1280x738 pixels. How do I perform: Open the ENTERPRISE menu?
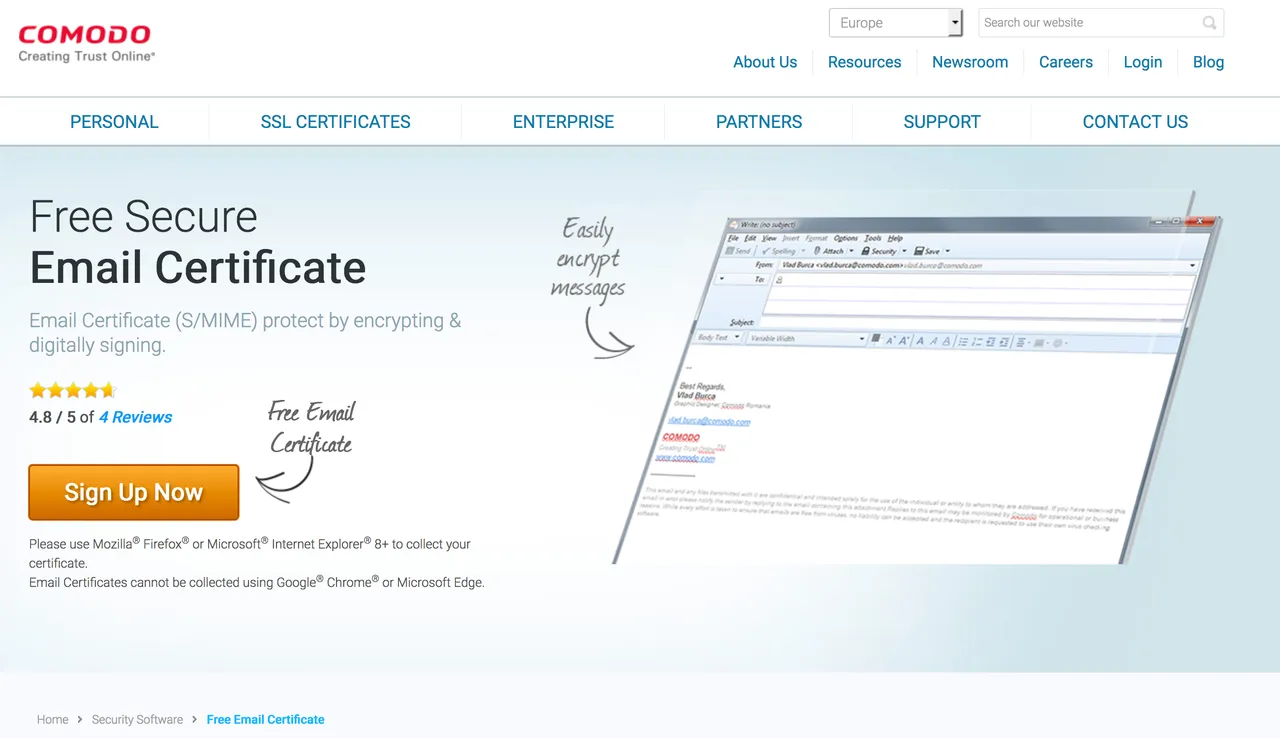[x=563, y=122]
